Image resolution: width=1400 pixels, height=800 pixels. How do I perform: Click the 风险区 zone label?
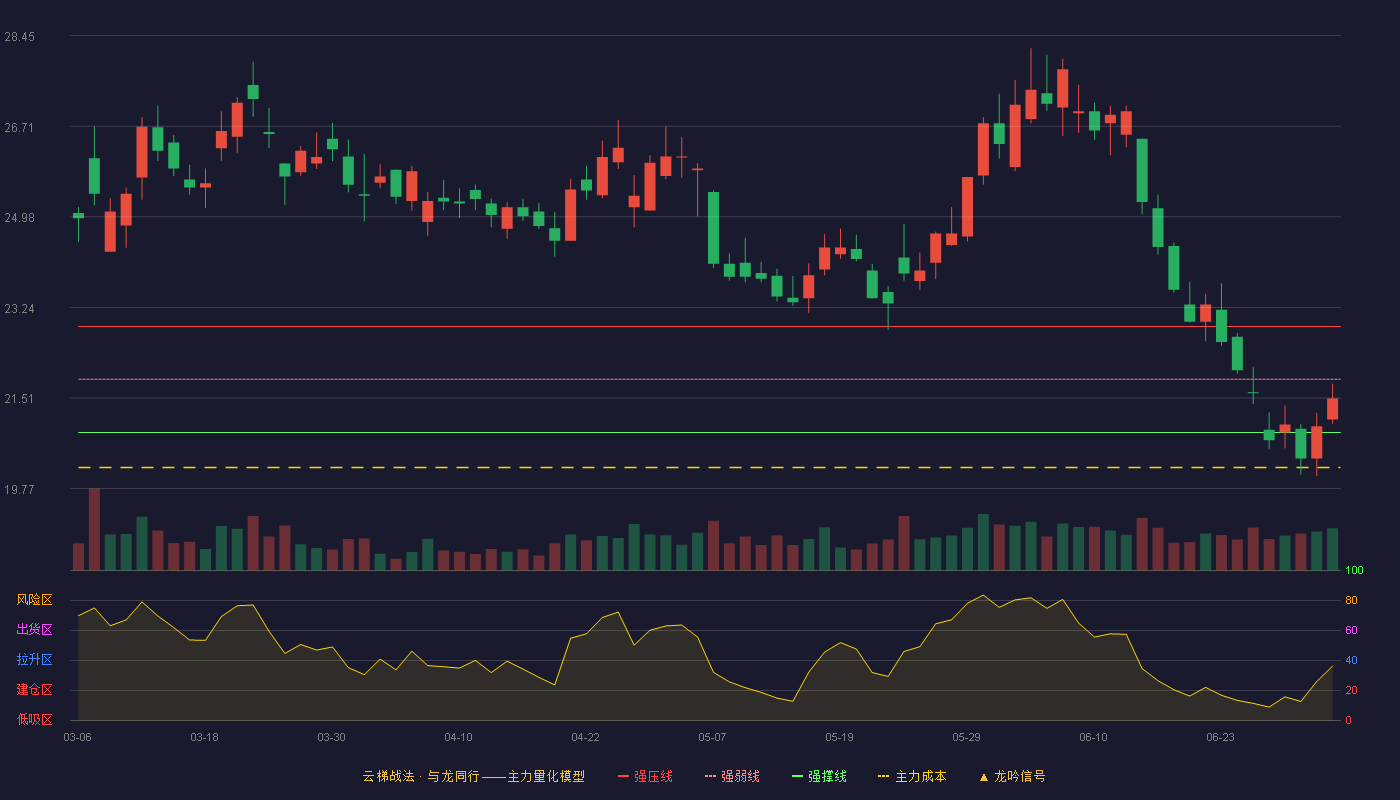tap(34, 600)
